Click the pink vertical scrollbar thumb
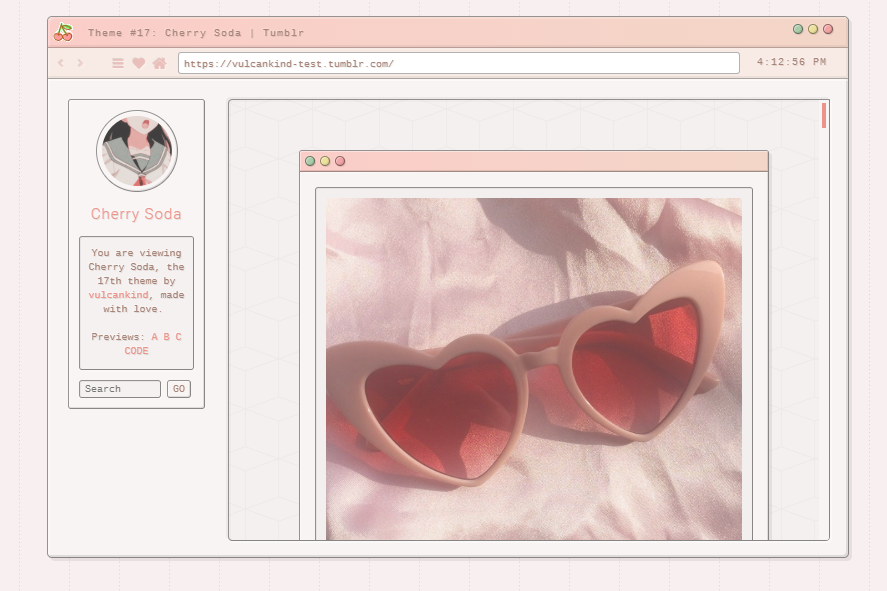 point(824,115)
